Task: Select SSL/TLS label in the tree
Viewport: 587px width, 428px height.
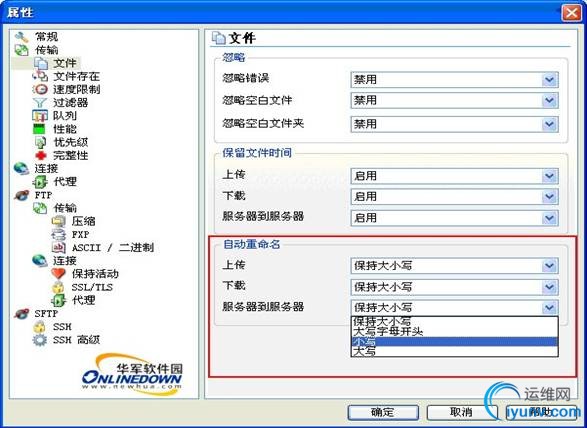Action: tap(92, 287)
